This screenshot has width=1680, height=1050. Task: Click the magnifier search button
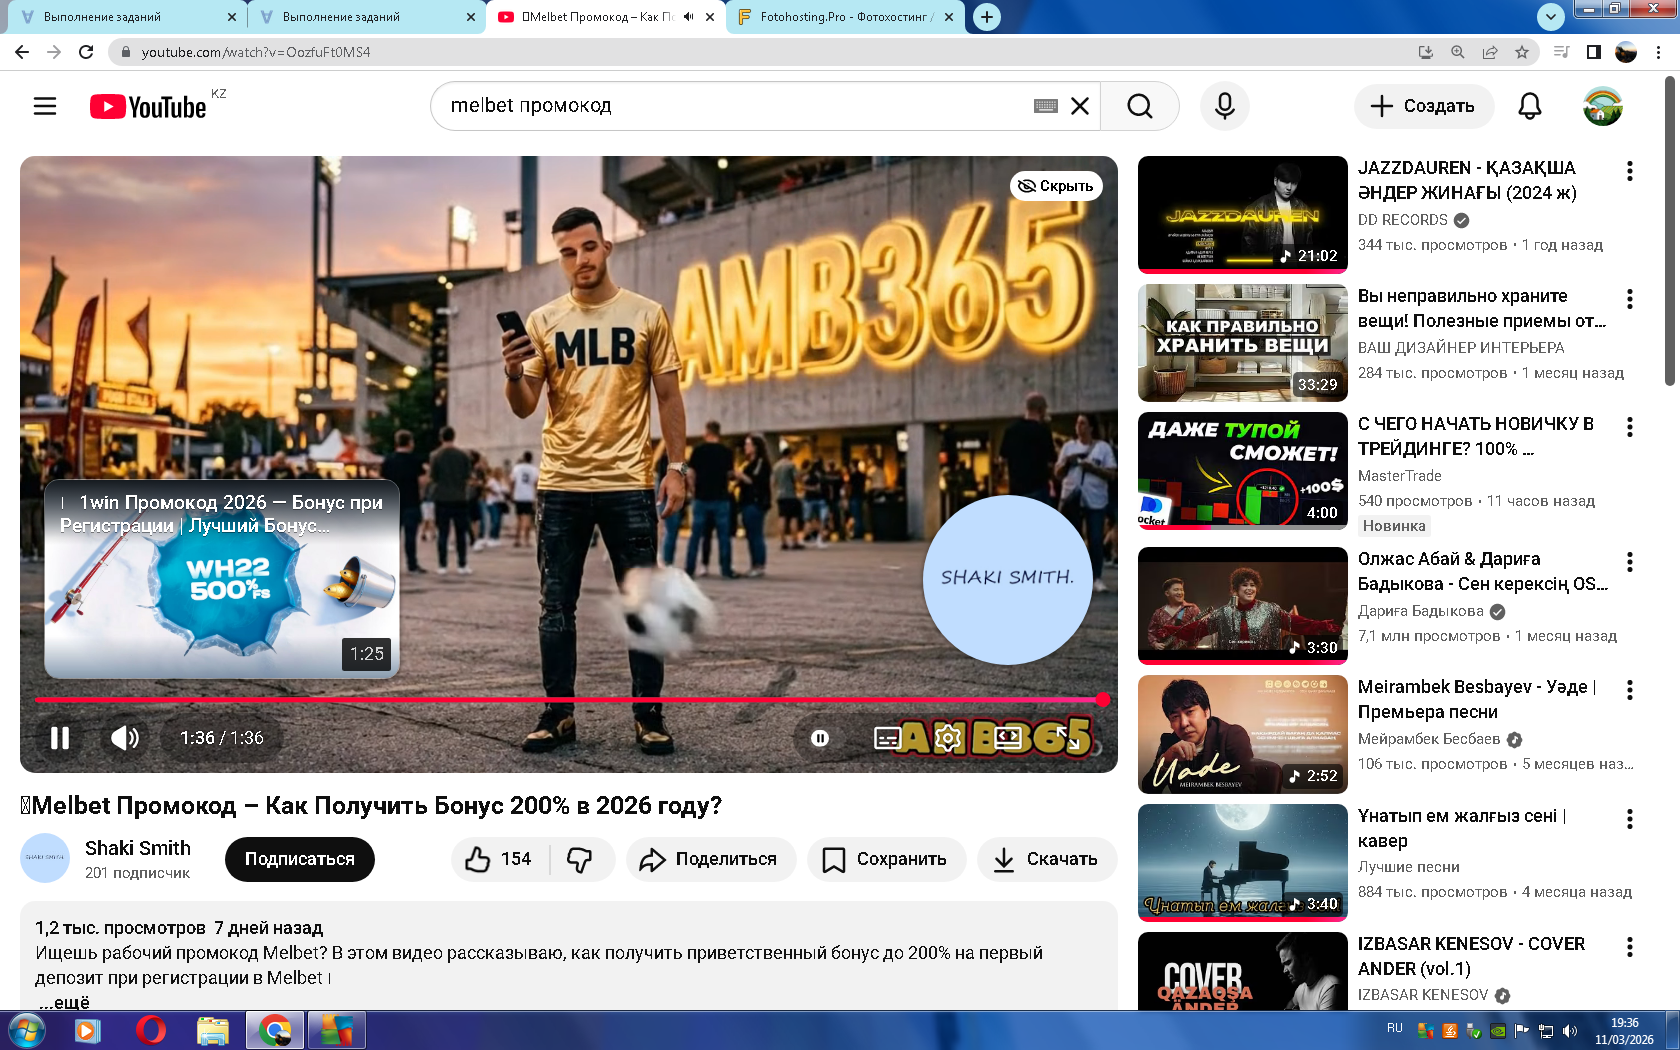coord(1139,106)
